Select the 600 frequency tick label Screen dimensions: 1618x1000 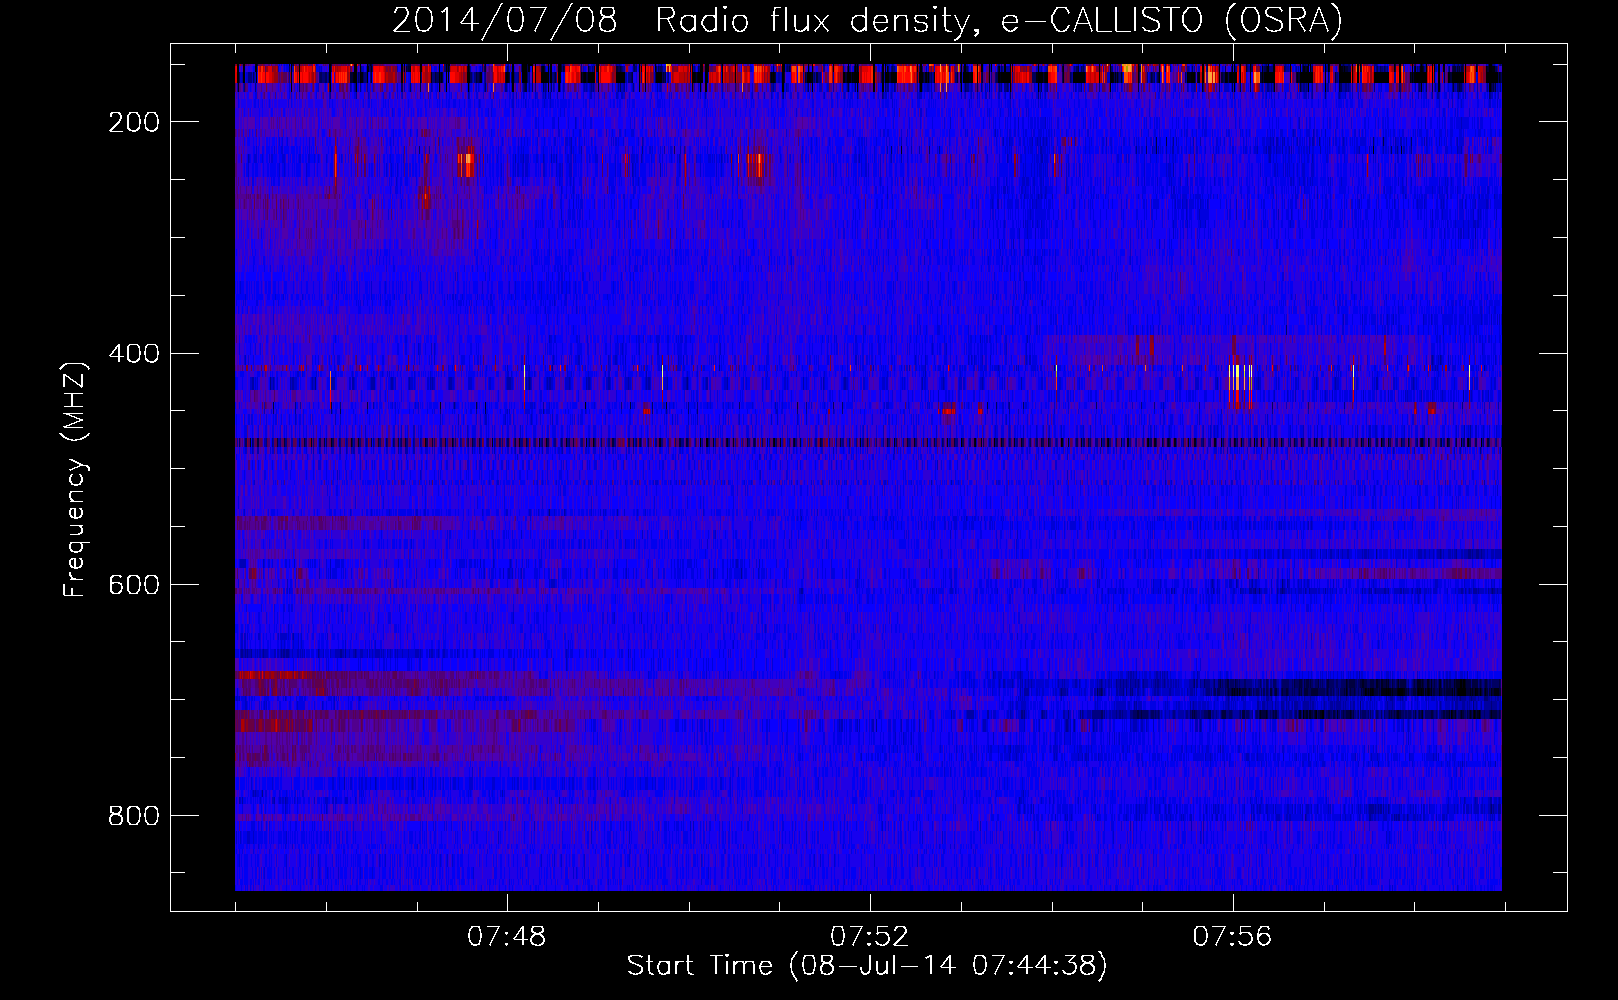134,585
